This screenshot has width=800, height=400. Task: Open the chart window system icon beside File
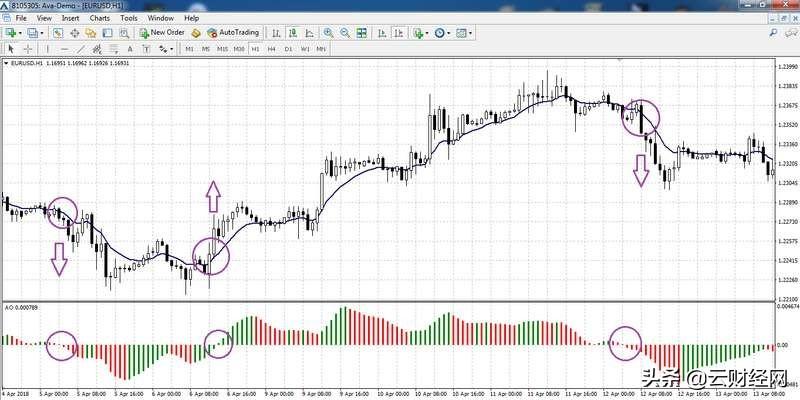click(6, 18)
